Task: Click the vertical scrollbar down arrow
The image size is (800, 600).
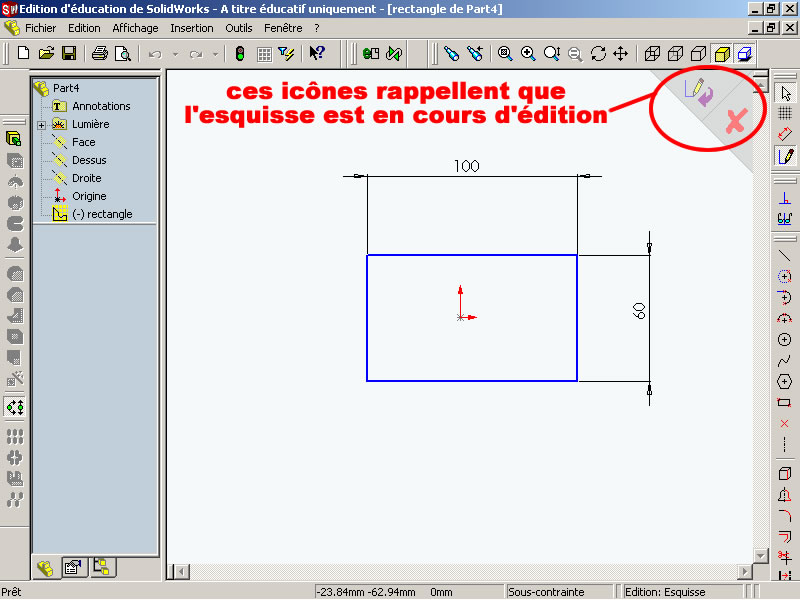Action: [x=760, y=556]
